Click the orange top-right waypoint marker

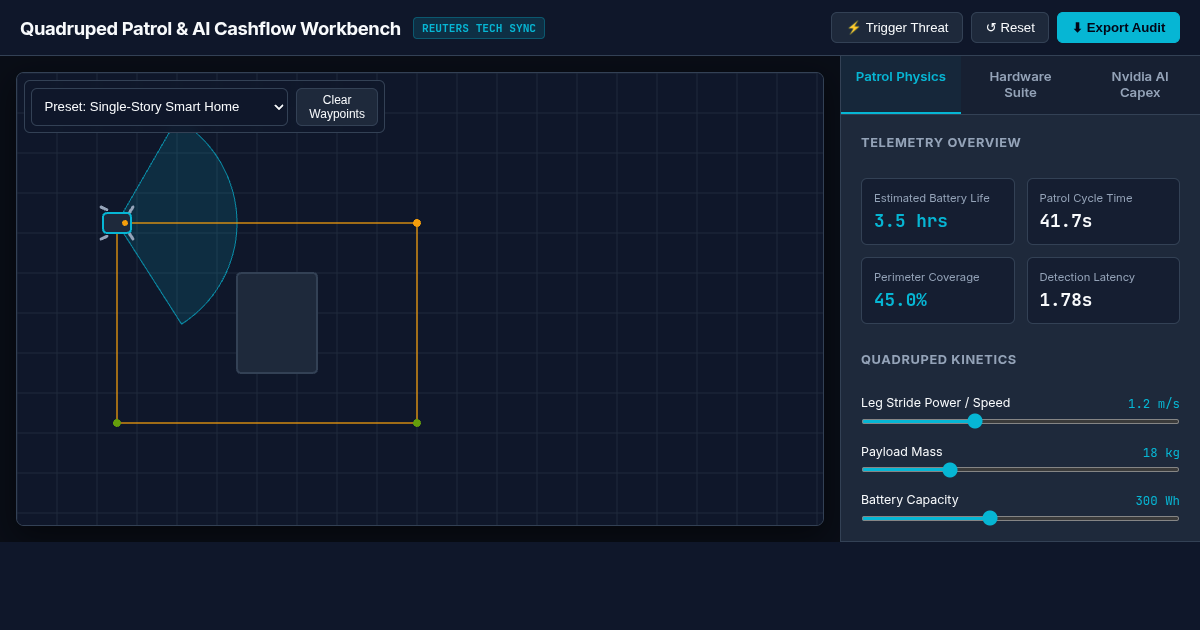point(417,223)
